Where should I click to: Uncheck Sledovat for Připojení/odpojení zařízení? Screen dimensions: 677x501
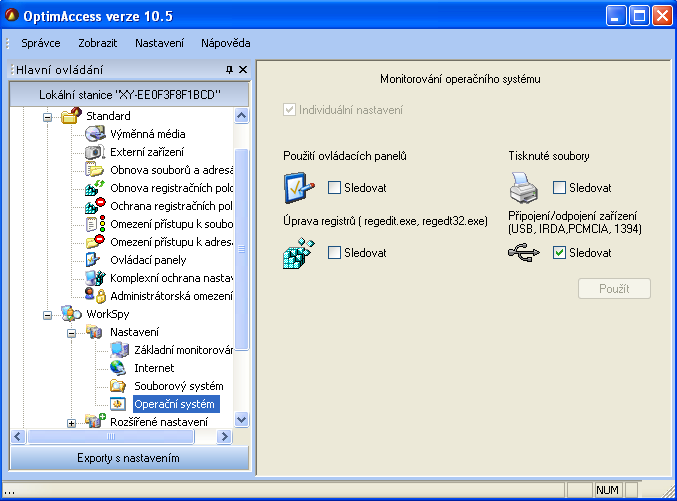[x=559, y=253]
